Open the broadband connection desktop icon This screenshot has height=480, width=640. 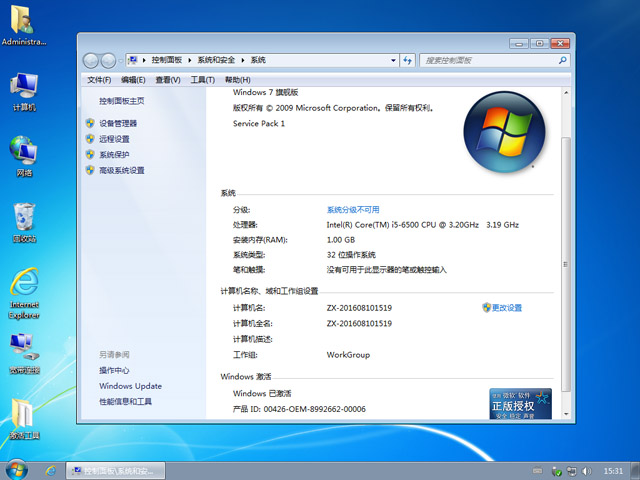24,354
